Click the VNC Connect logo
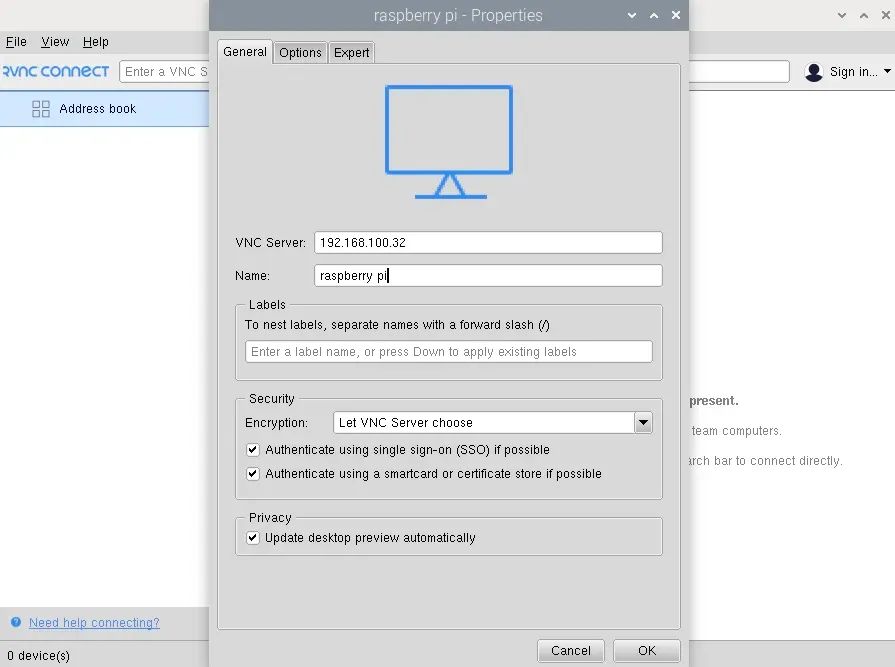 55,71
